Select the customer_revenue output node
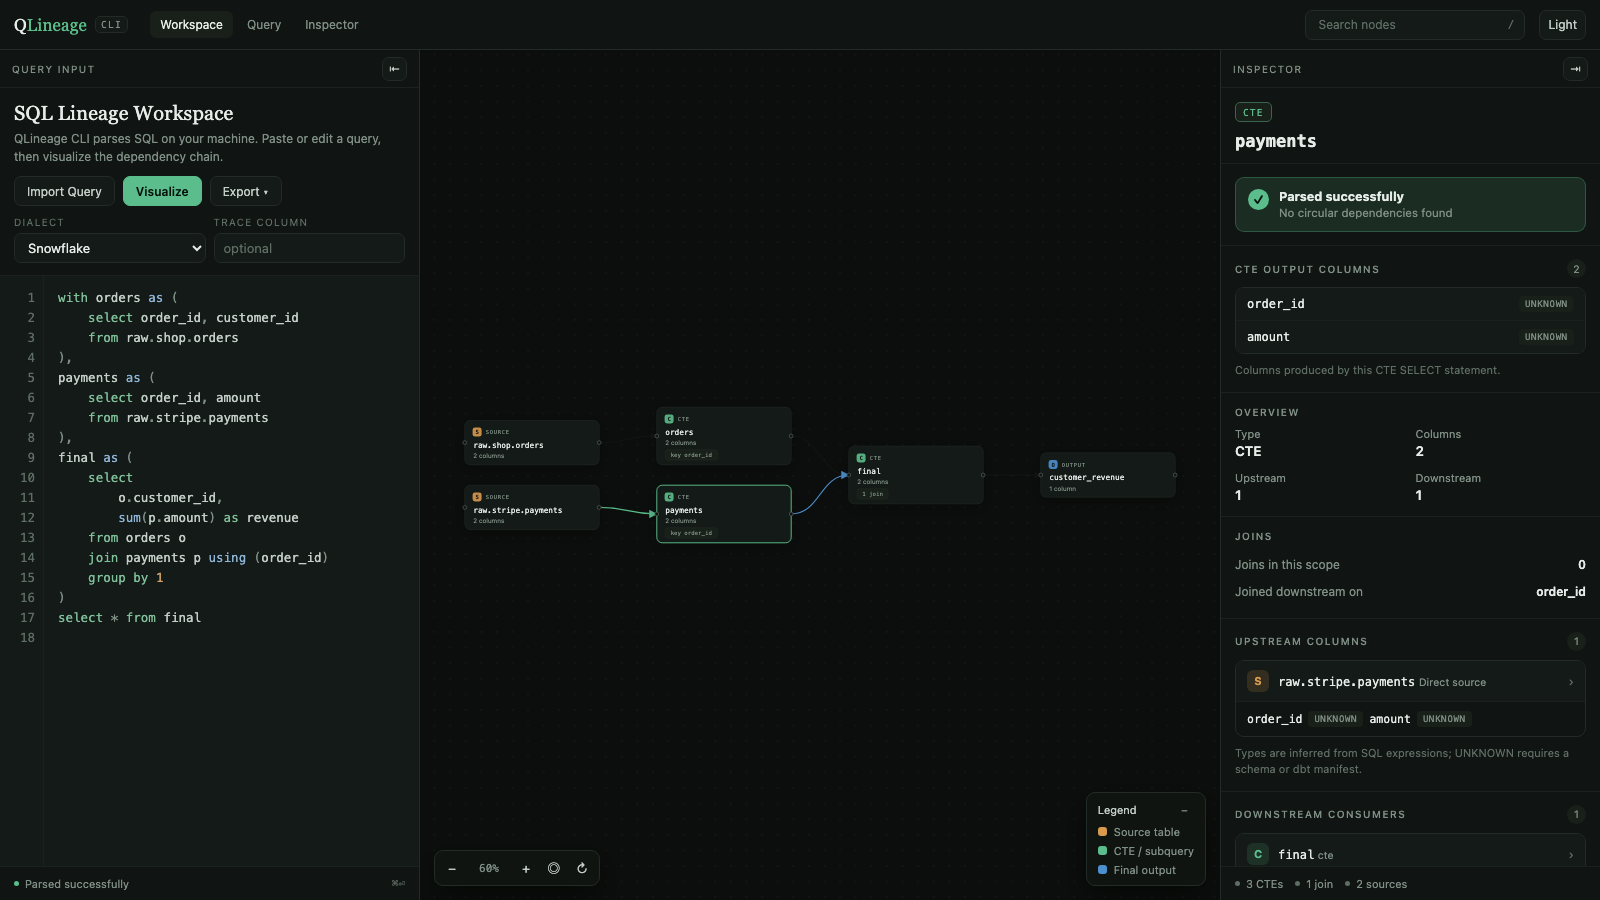This screenshot has width=1600, height=900. [x=1108, y=475]
